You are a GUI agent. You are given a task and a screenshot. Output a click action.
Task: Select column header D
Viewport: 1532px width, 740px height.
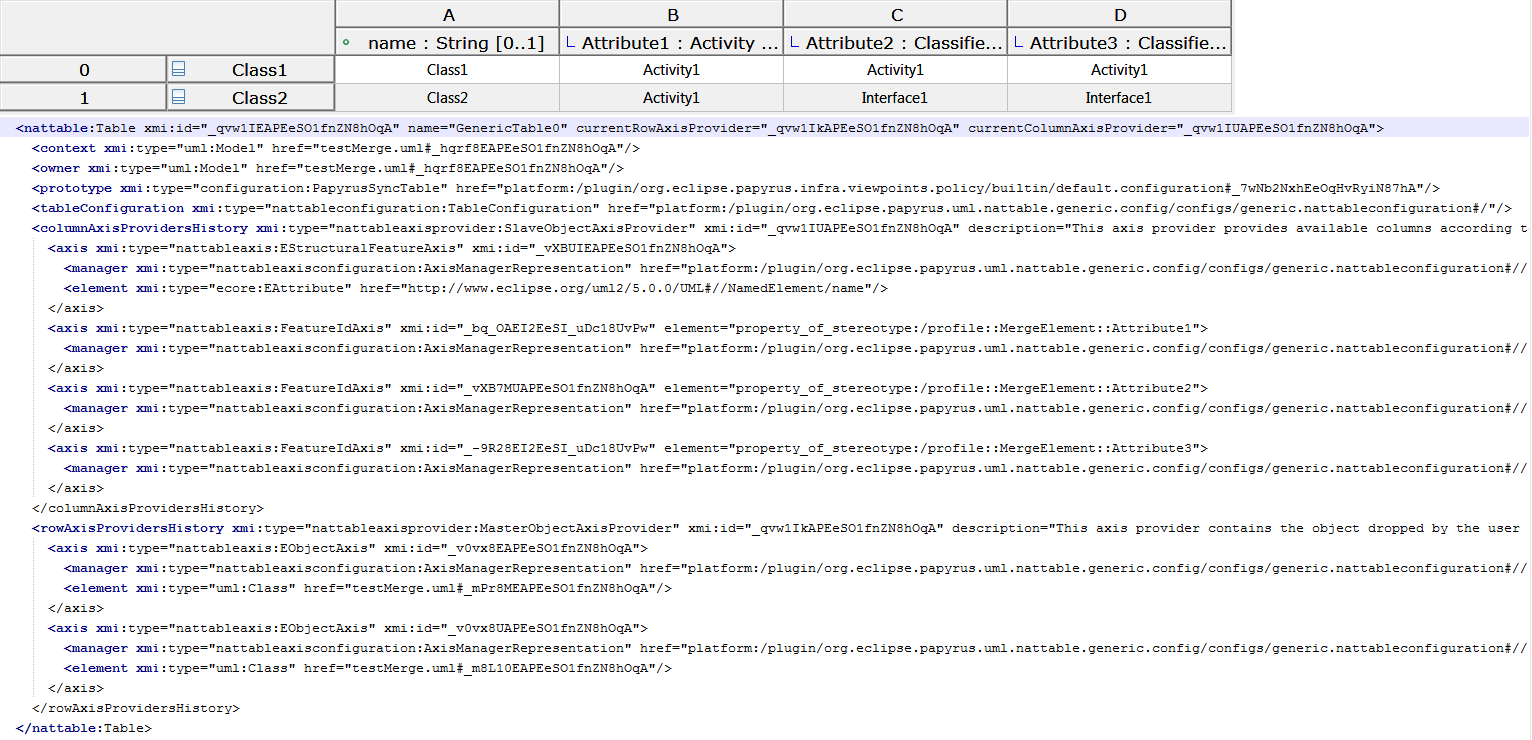(1119, 14)
